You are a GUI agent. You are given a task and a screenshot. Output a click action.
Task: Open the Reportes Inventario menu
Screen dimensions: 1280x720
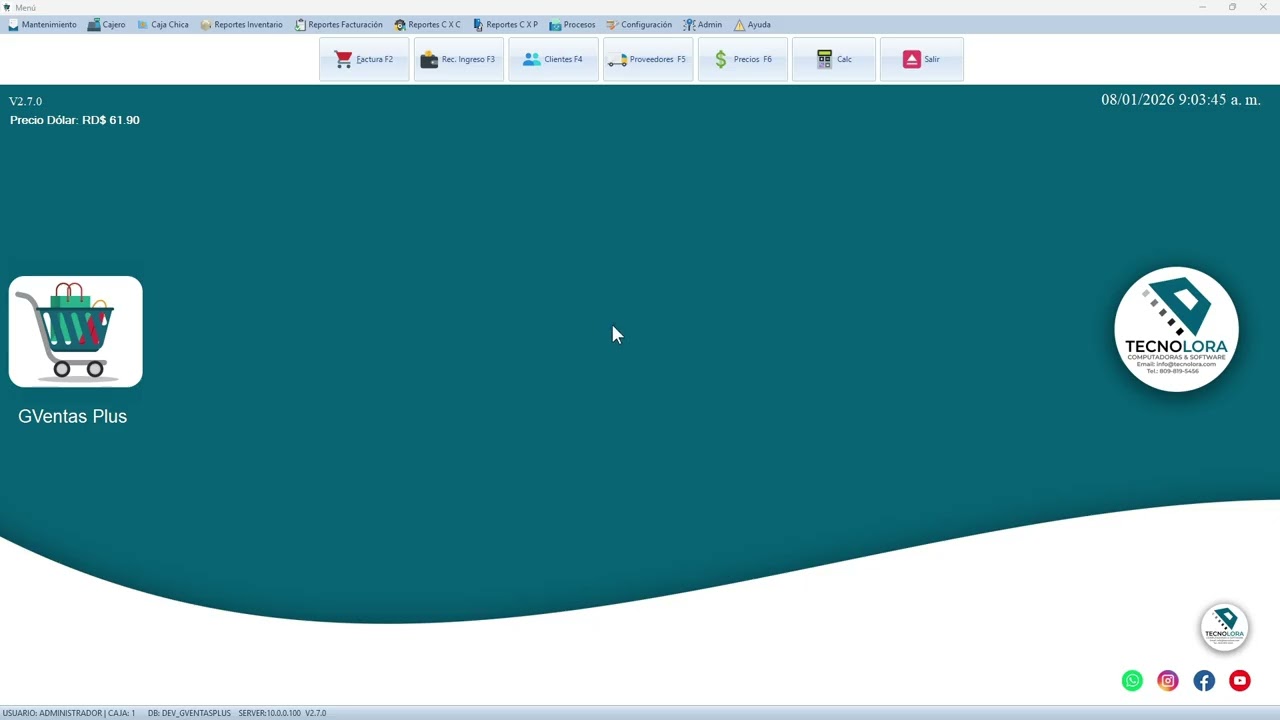coord(241,25)
